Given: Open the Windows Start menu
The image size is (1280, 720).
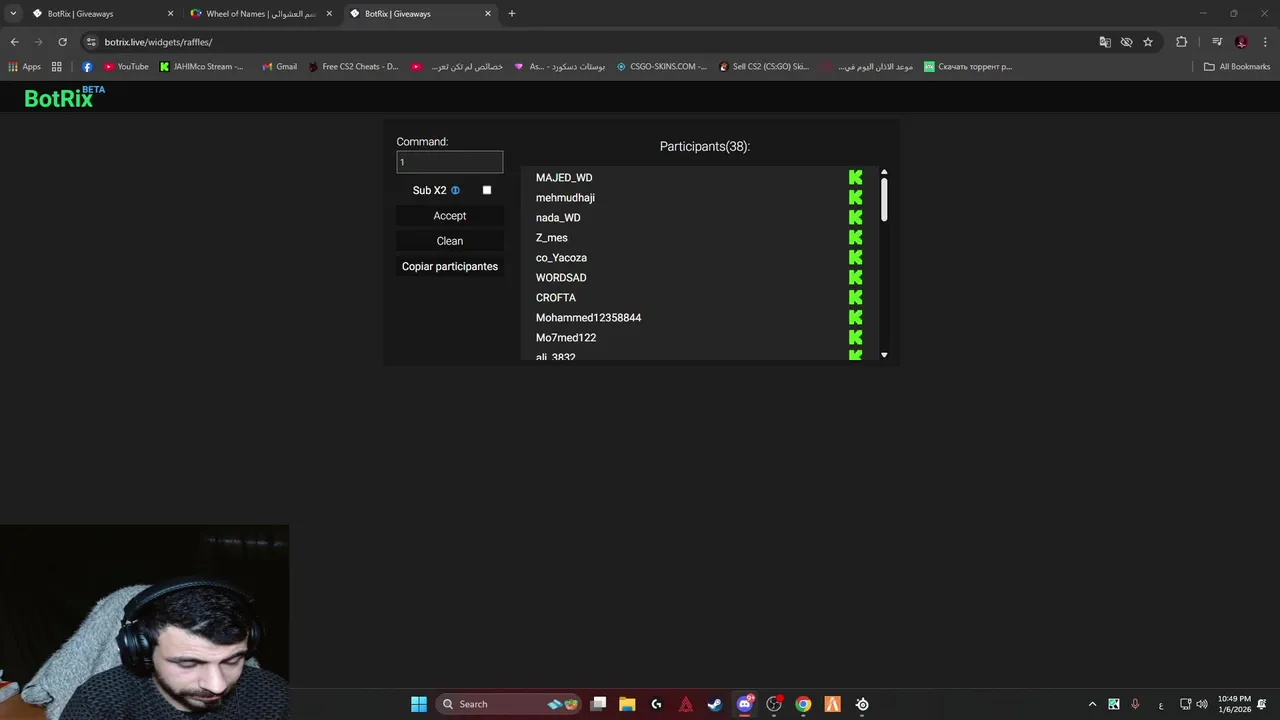Looking at the screenshot, I should pos(419,704).
